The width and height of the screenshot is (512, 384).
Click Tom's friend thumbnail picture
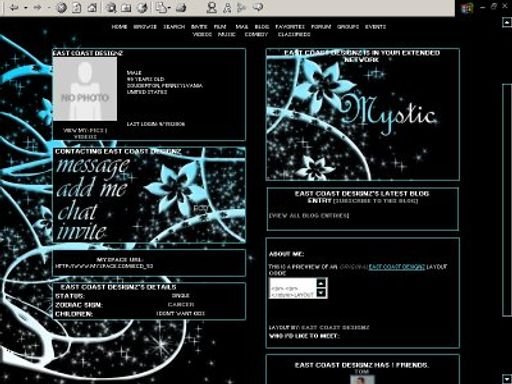click(x=362, y=380)
